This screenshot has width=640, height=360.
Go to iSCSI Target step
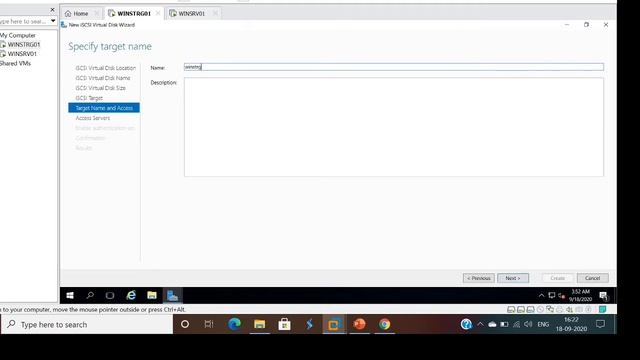point(89,98)
